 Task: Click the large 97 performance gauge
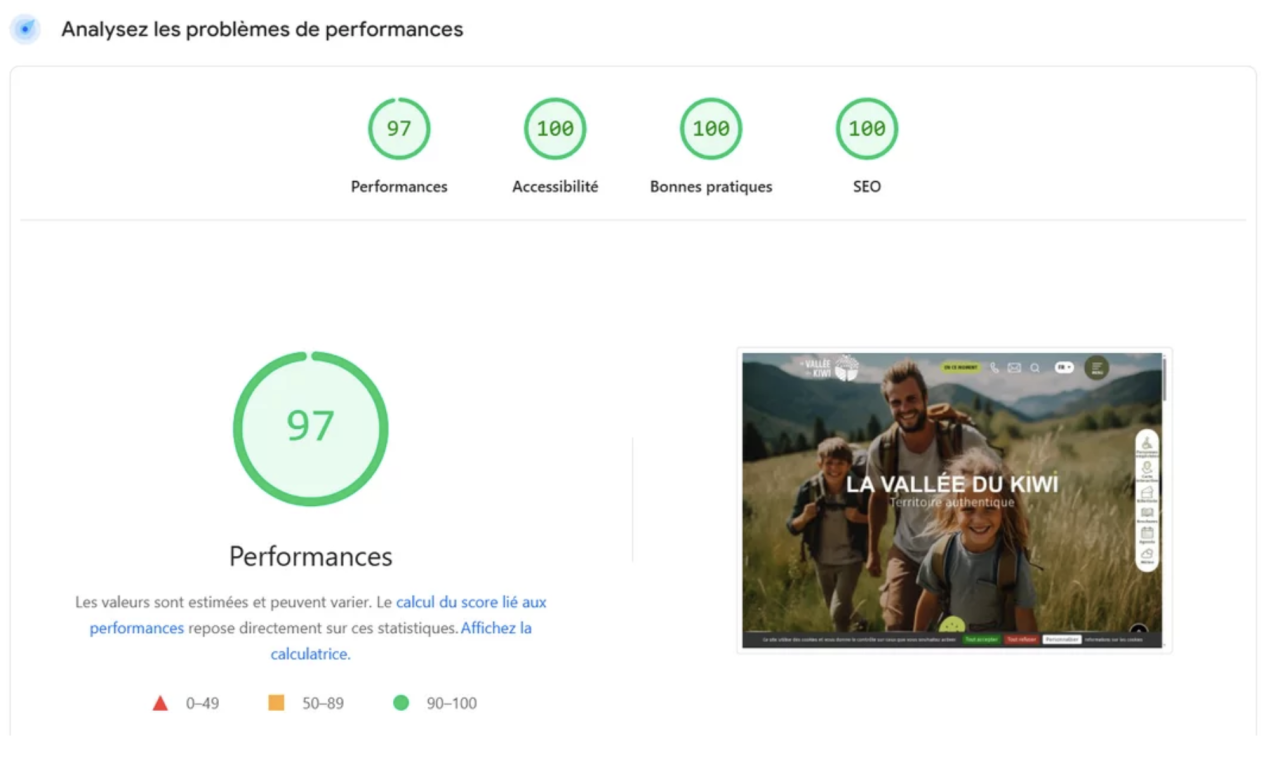(310, 428)
